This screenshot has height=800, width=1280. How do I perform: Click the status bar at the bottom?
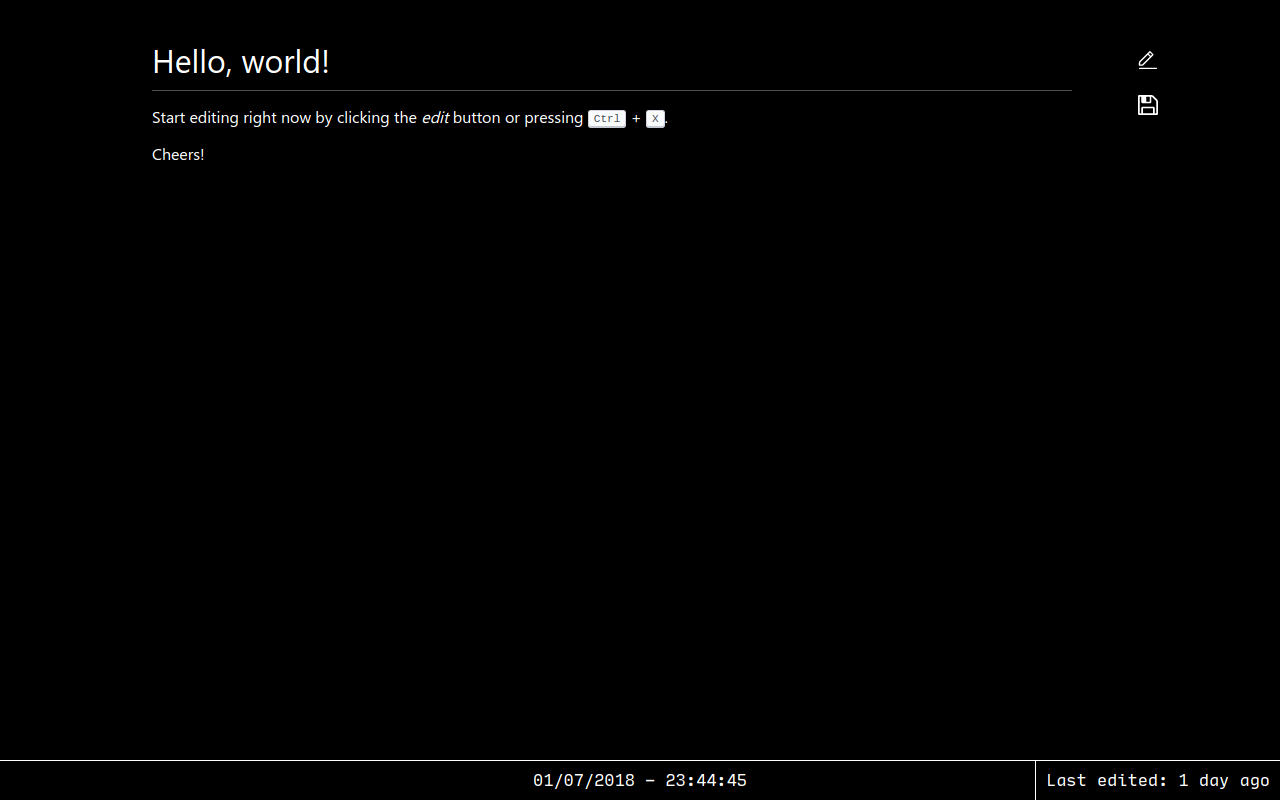coord(640,780)
